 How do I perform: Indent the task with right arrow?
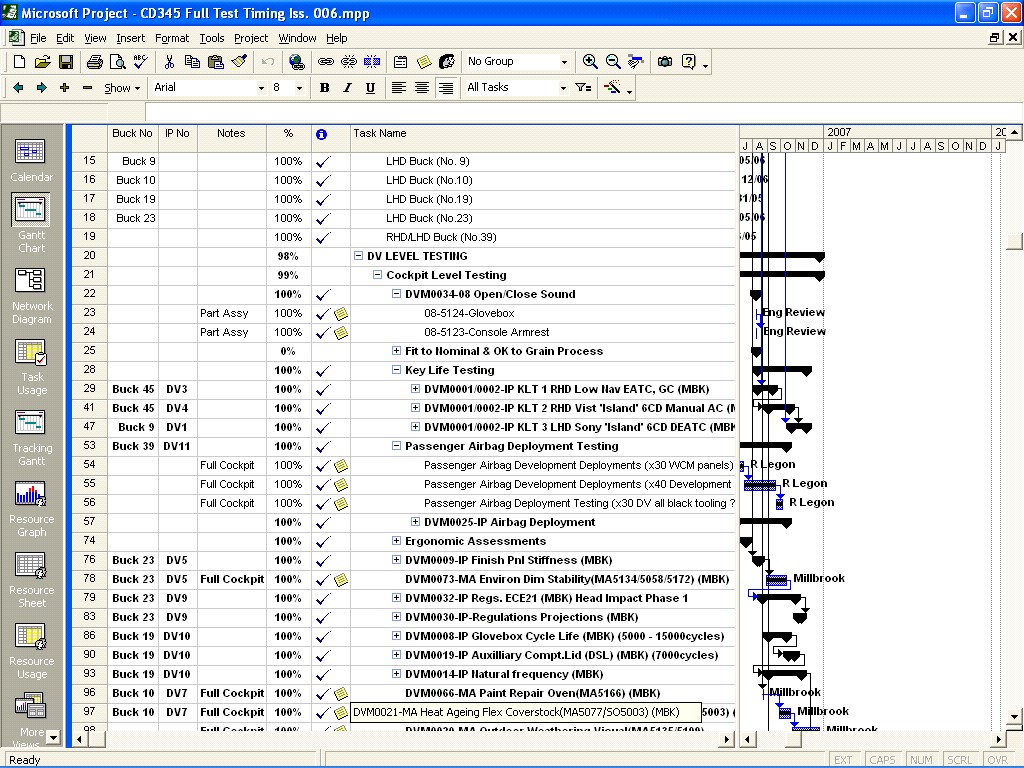42,88
